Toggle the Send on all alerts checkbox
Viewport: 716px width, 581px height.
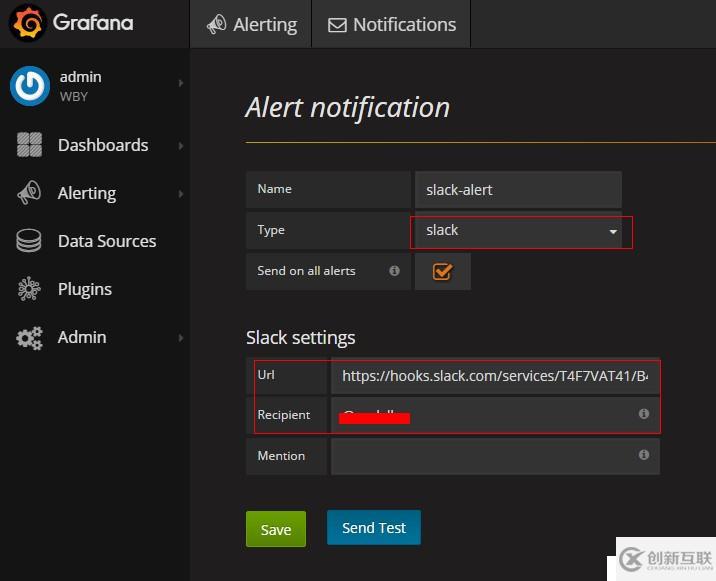pos(442,272)
